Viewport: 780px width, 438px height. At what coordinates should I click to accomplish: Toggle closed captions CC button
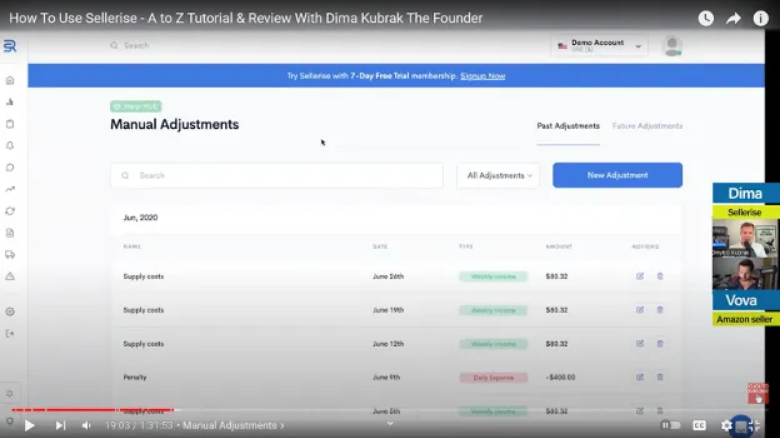(x=699, y=426)
